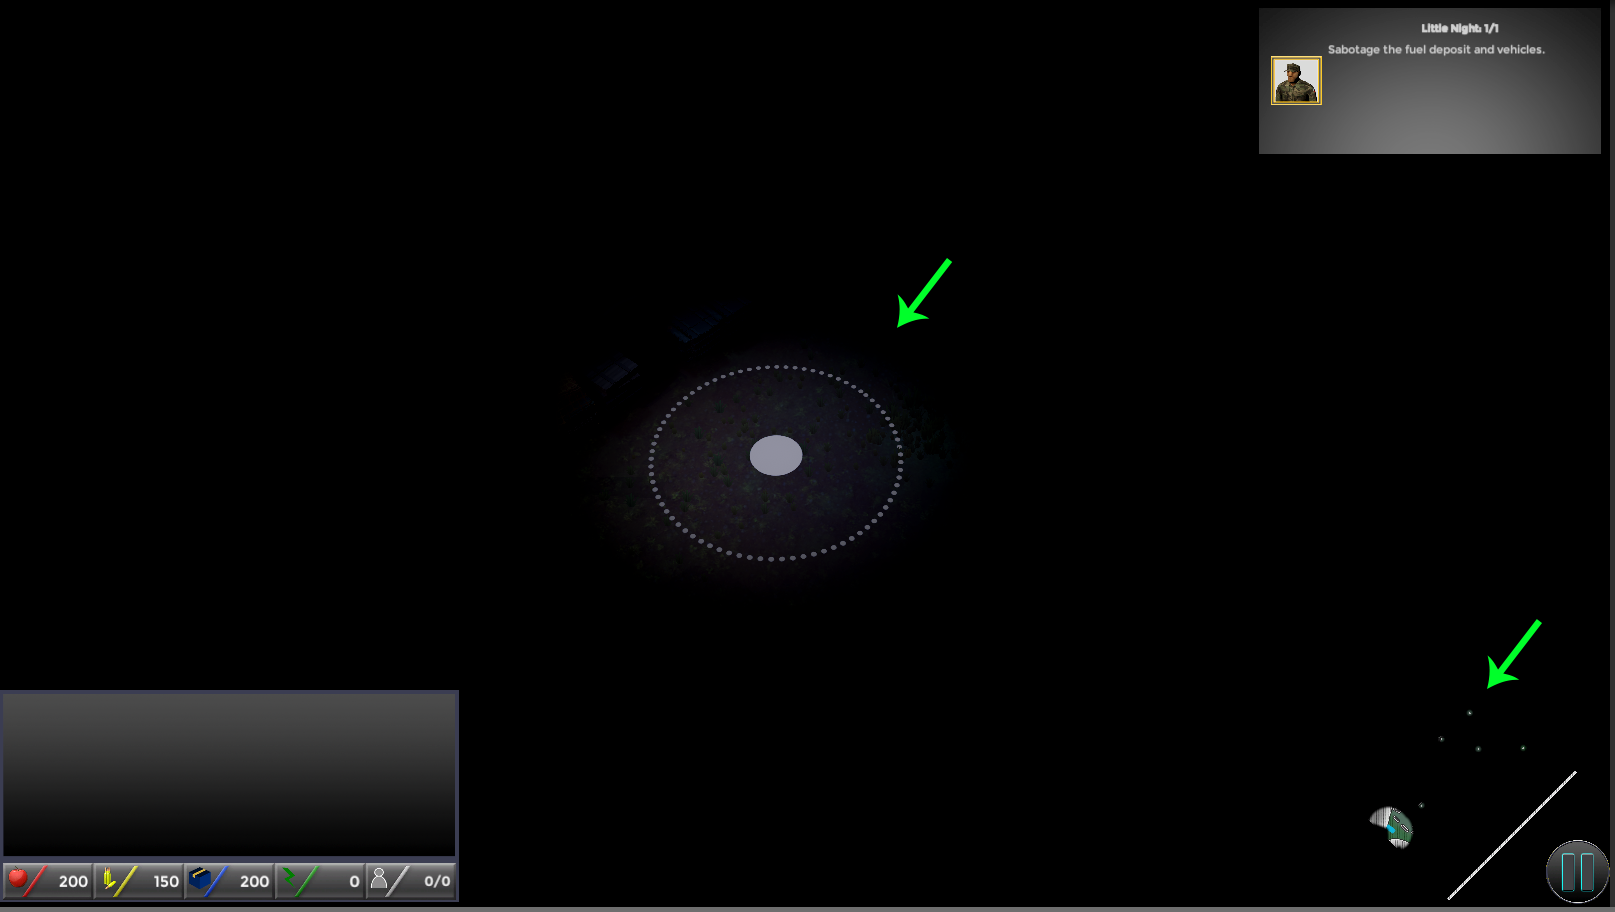Click the green lightning energy icon

click(290, 879)
